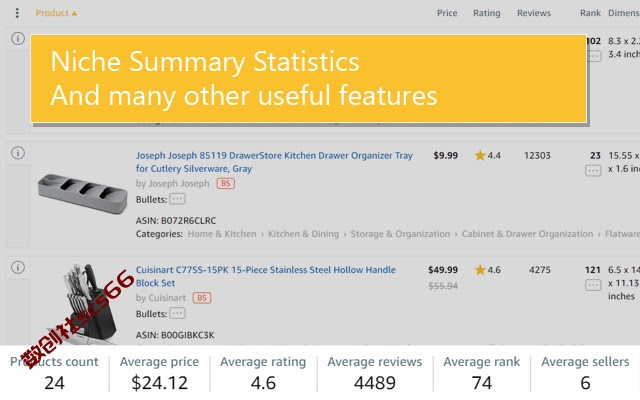Click the Average rank 74 statistic
This screenshot has height=400, width=640.
coord(482,372)
